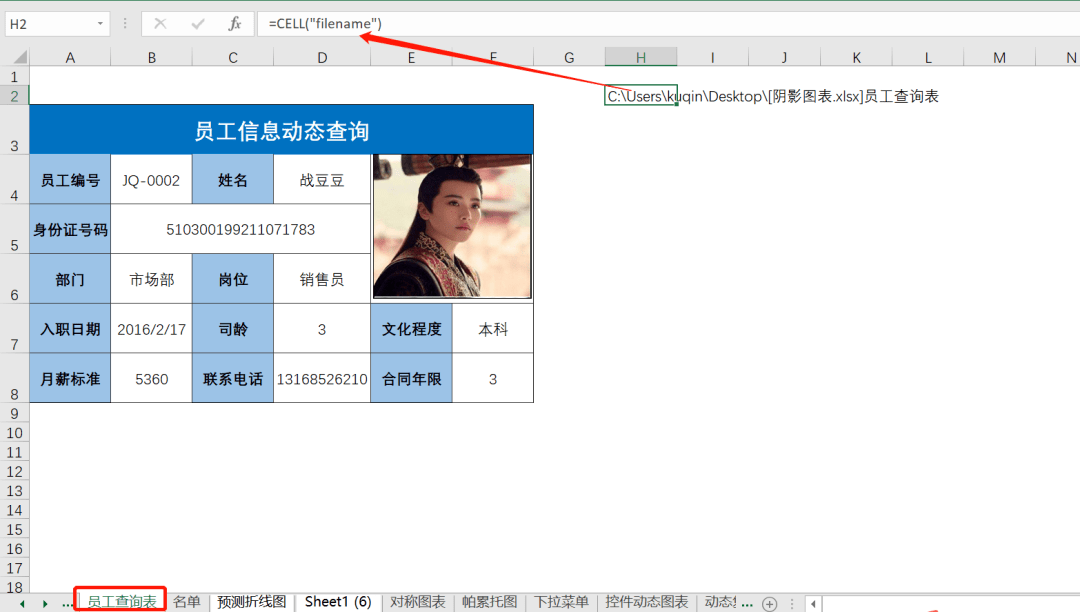Click the 联系电话 label cell
Image resolution: width=1080 pixels, height=612 pixels.
(x=233, y=379)
